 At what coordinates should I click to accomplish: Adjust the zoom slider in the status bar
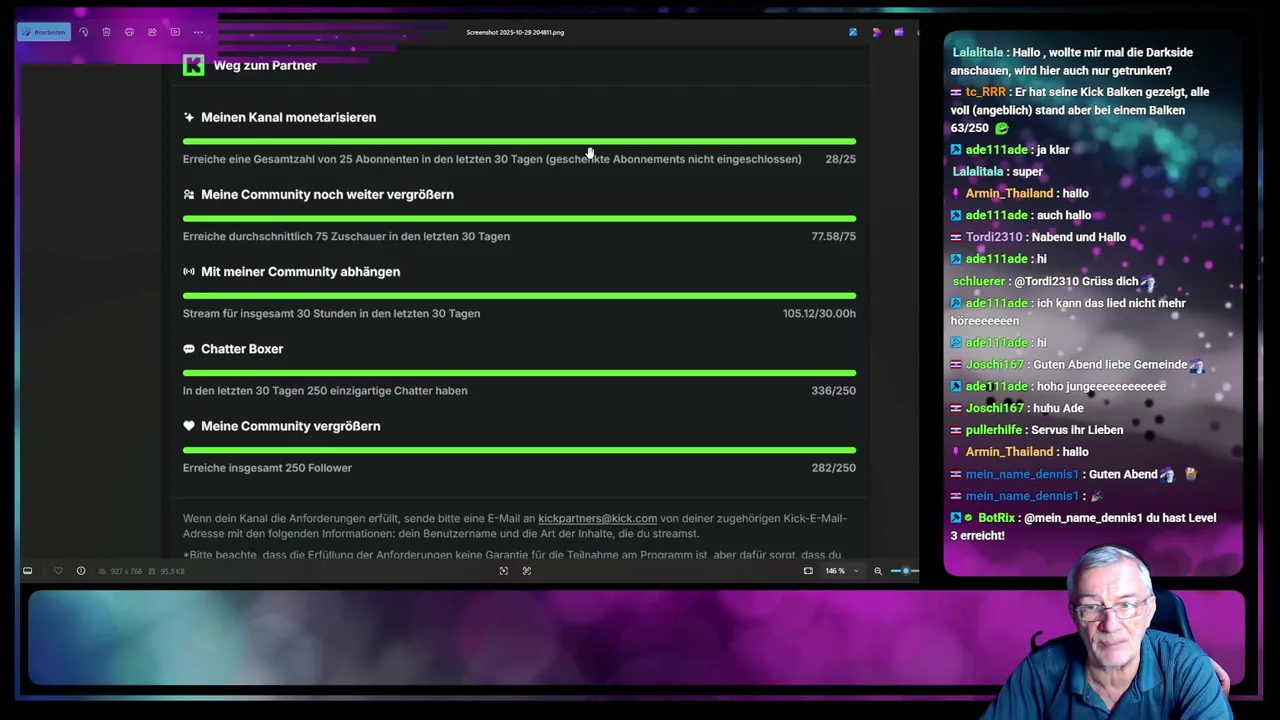[903, 571]
